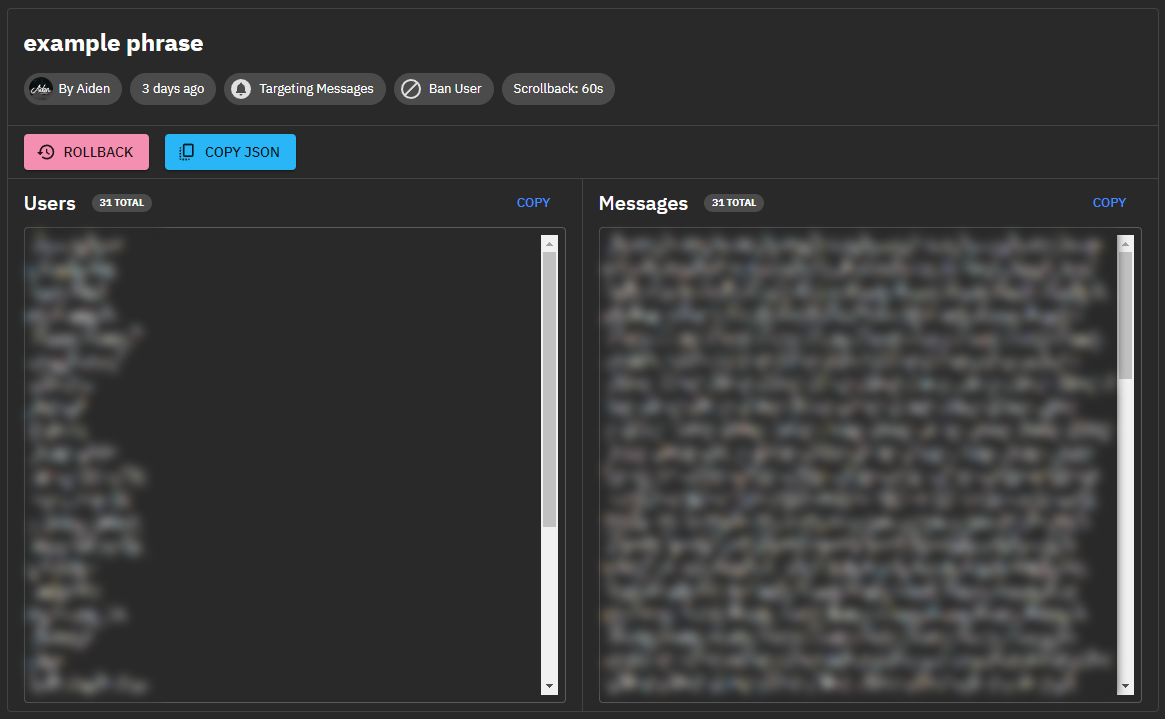Click COPY above the Users list
The image size is (1165, 719).
pos(533,202)
